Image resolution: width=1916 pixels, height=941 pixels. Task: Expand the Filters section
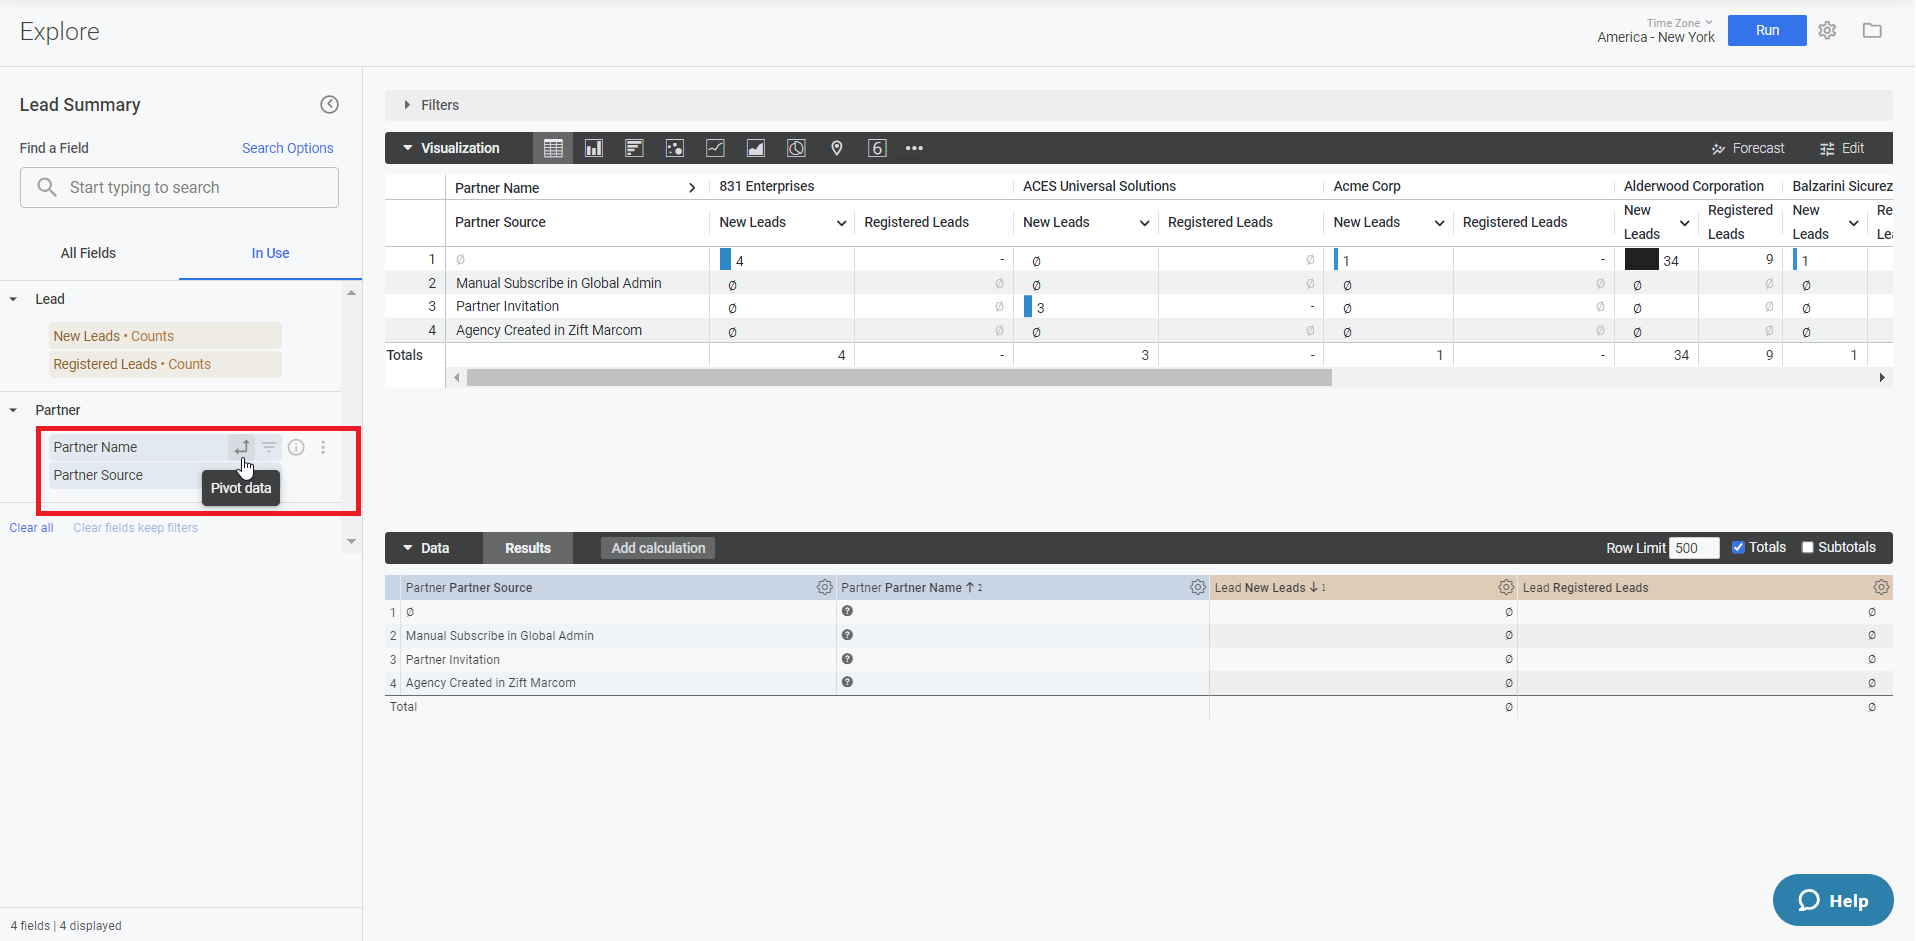pyautogui.click(x=407, y=105)
